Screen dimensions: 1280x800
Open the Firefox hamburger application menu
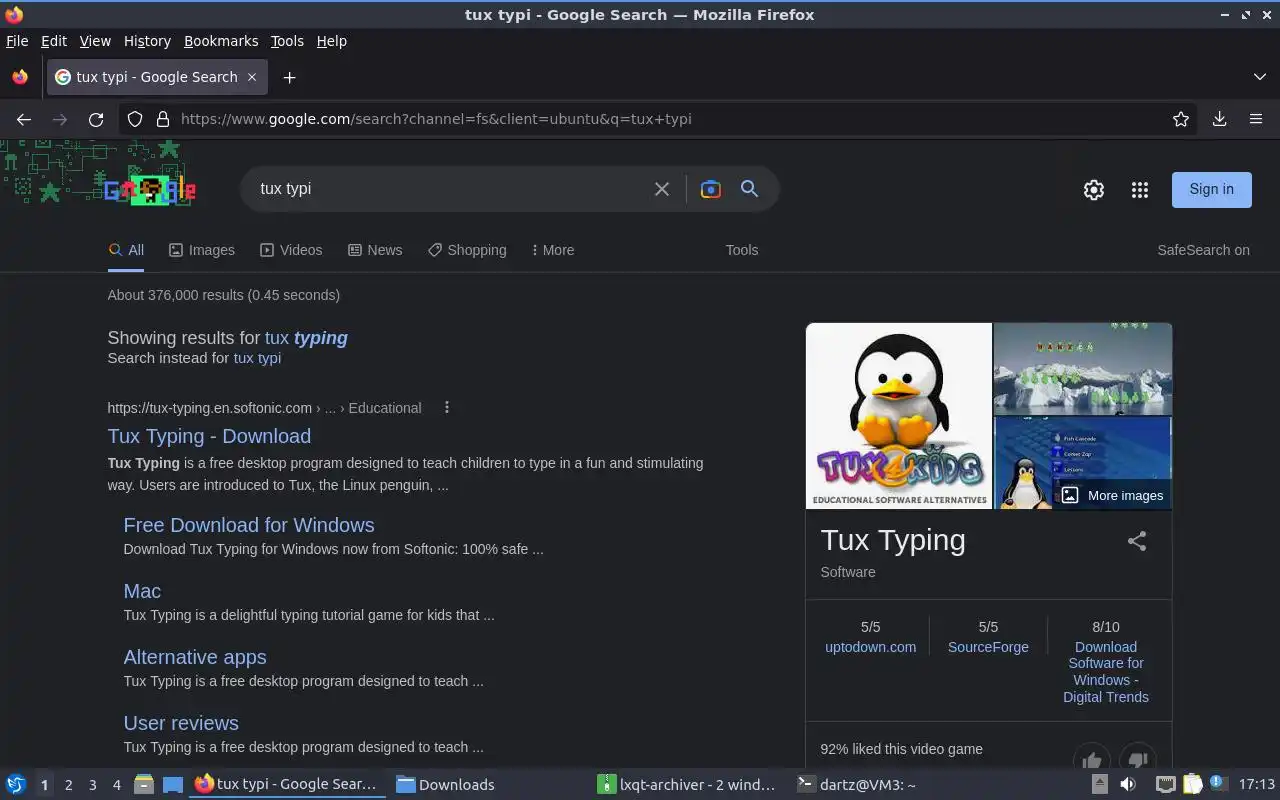(x=1256, y=119)
